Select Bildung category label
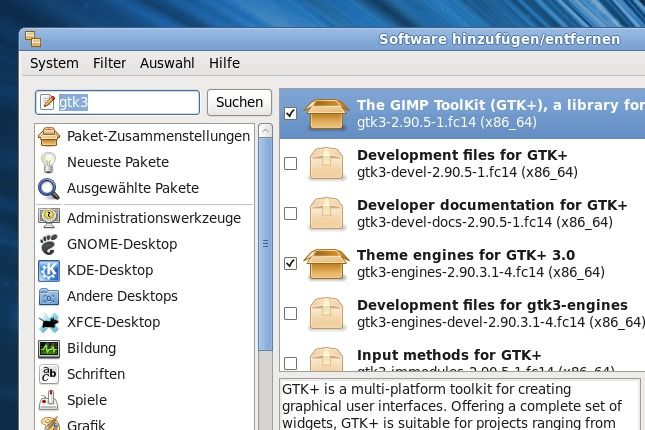645x430 pixels. (x=91, y=348)
